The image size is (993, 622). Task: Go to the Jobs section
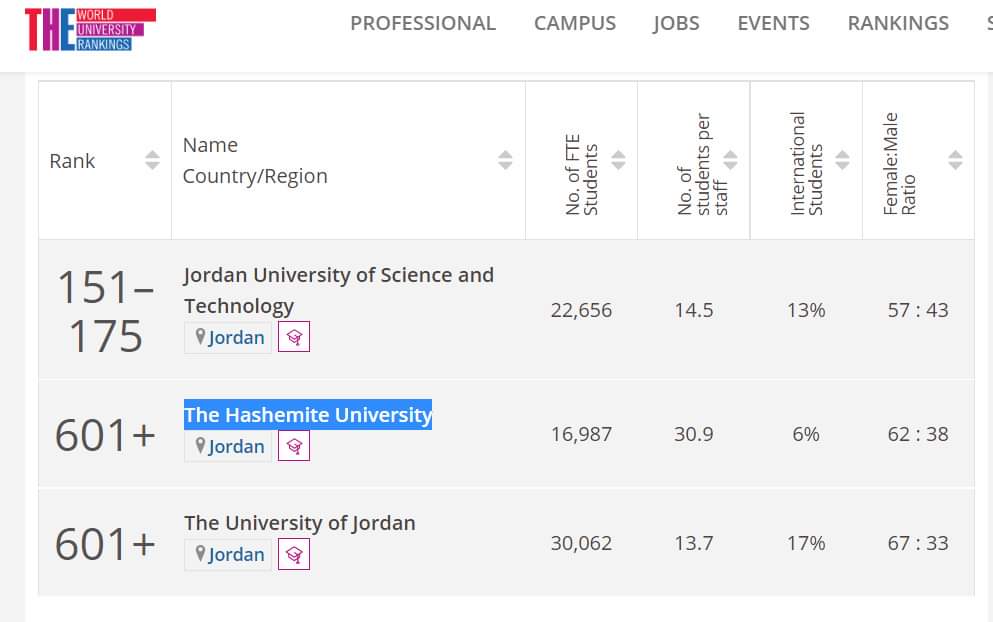[x=676, y=23]
